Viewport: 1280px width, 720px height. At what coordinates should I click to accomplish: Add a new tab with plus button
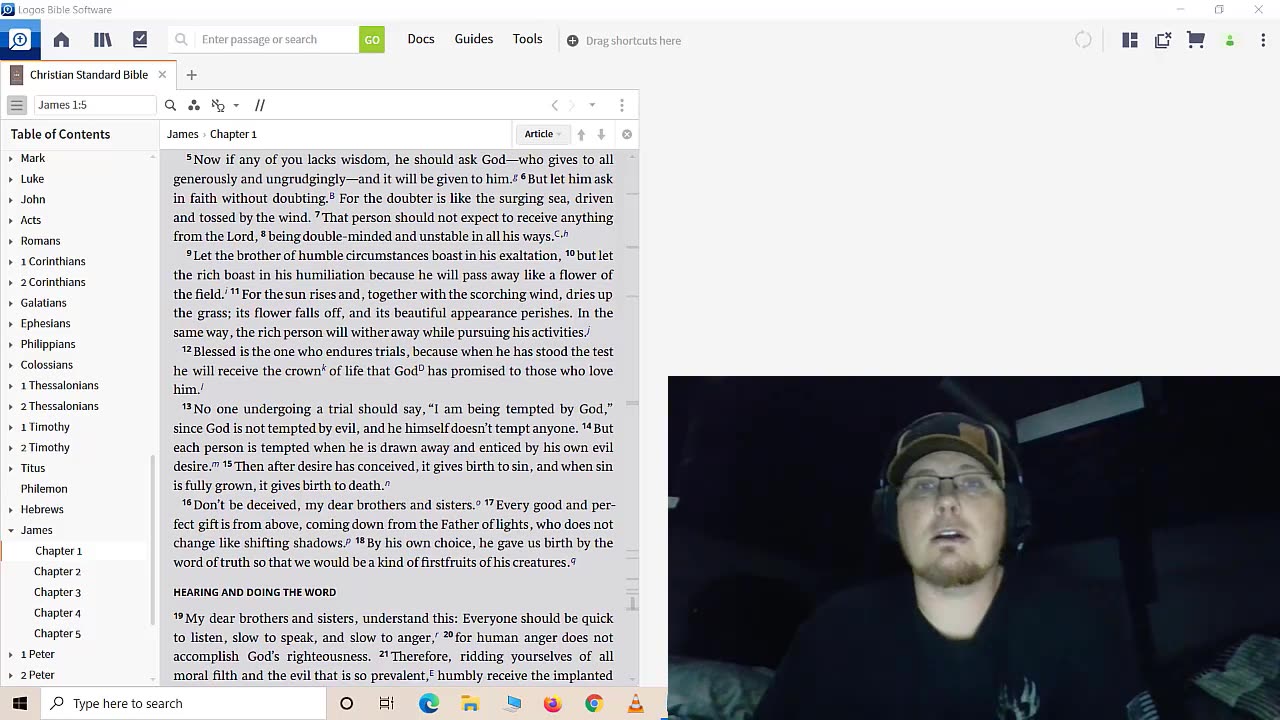click(x=191, y=75)
